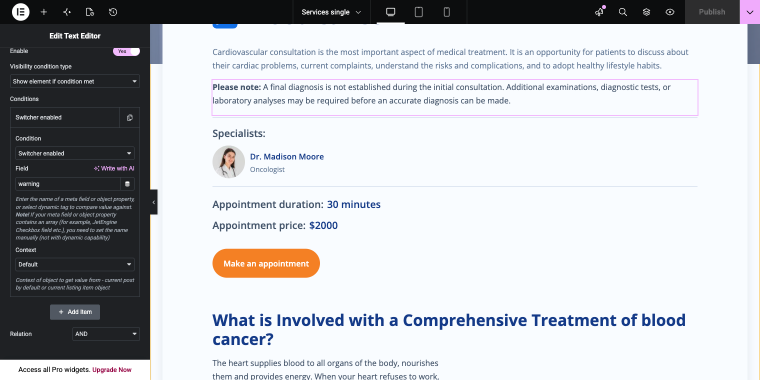
Task: Open the Condition dropdown showing Switcher enabled
Action: (75, 153)
